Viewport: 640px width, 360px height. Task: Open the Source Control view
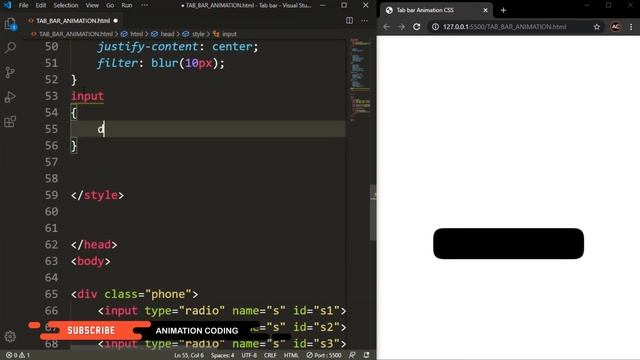[x=10, y=72]
